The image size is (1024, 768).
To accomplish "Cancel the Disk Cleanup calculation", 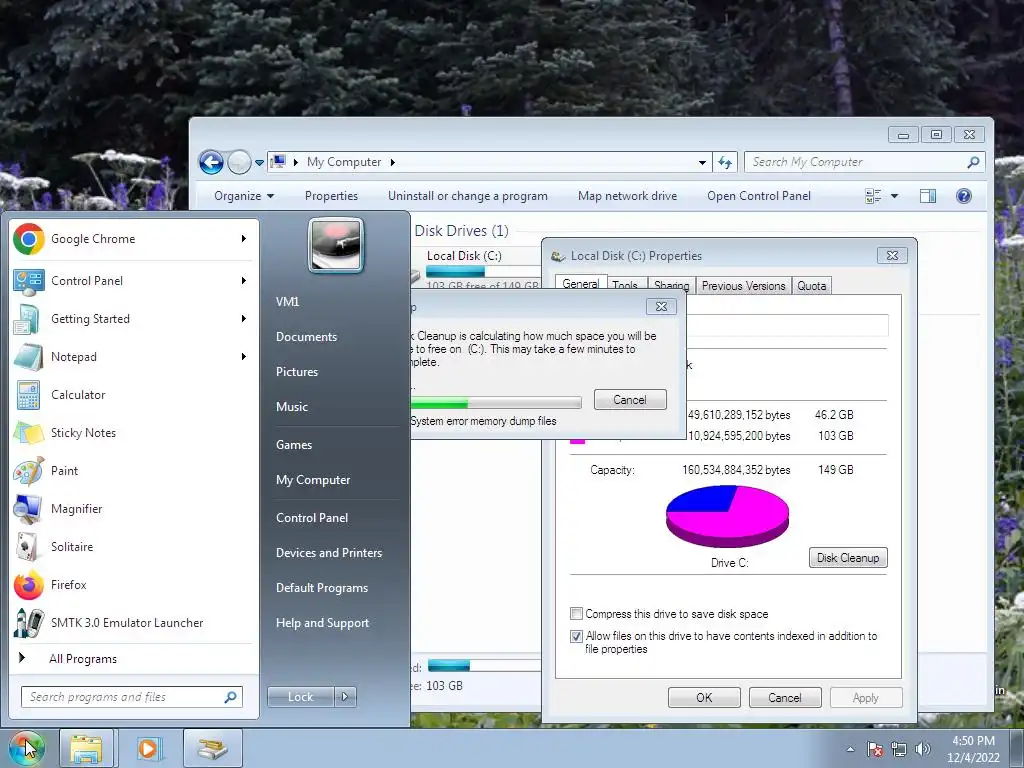I will click(x=630, y=400).
